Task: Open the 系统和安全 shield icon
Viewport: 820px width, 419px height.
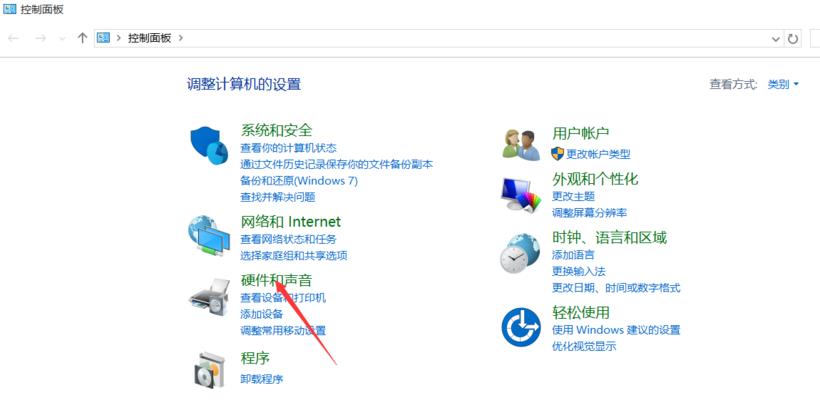Action: (209, 145)
